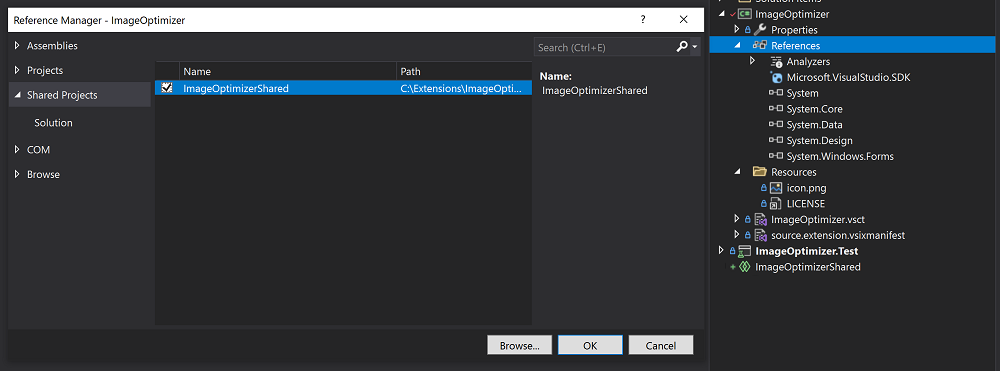This screenshot has width=1000, height=371.
Task: Open the search options dropdown arrow
Action: (695, 47)
